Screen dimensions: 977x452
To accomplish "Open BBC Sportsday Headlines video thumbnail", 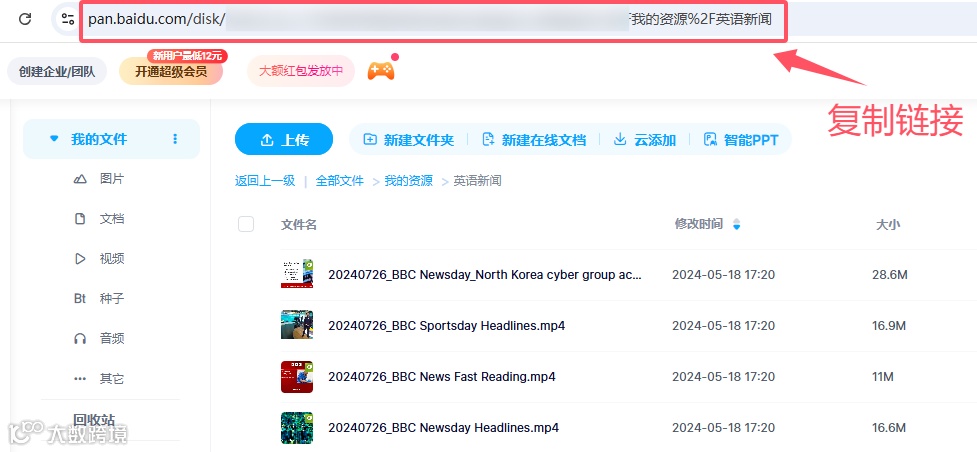I will coord(297,325).
